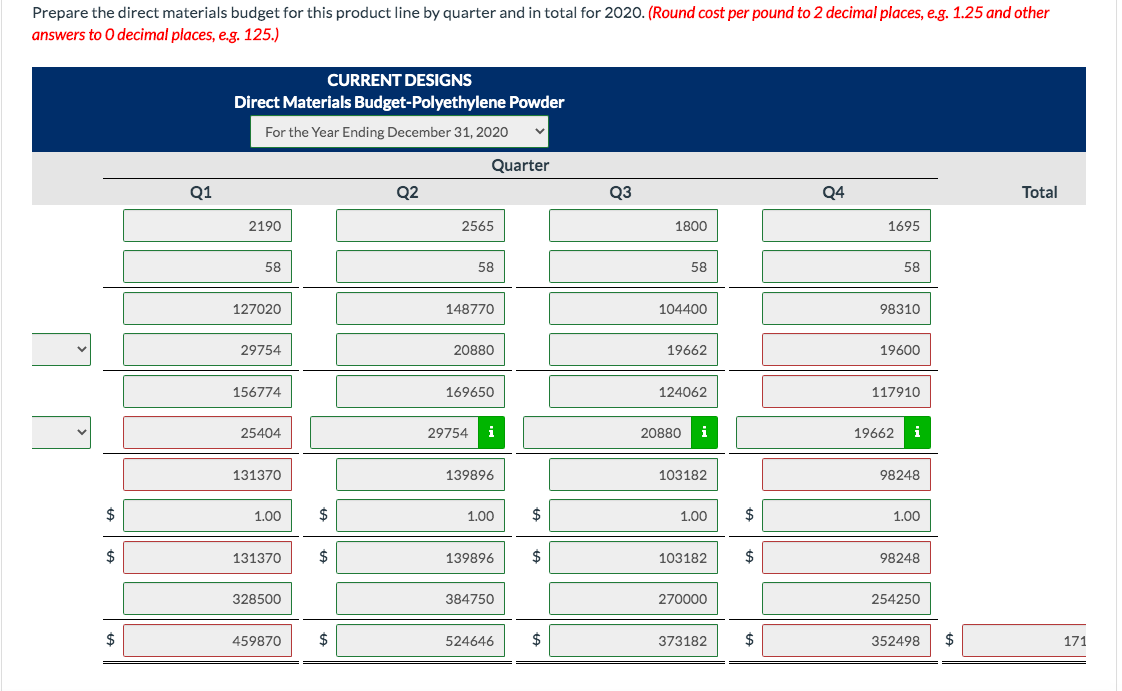Click Q1 field showing 328500

click(x=208, y=599)
